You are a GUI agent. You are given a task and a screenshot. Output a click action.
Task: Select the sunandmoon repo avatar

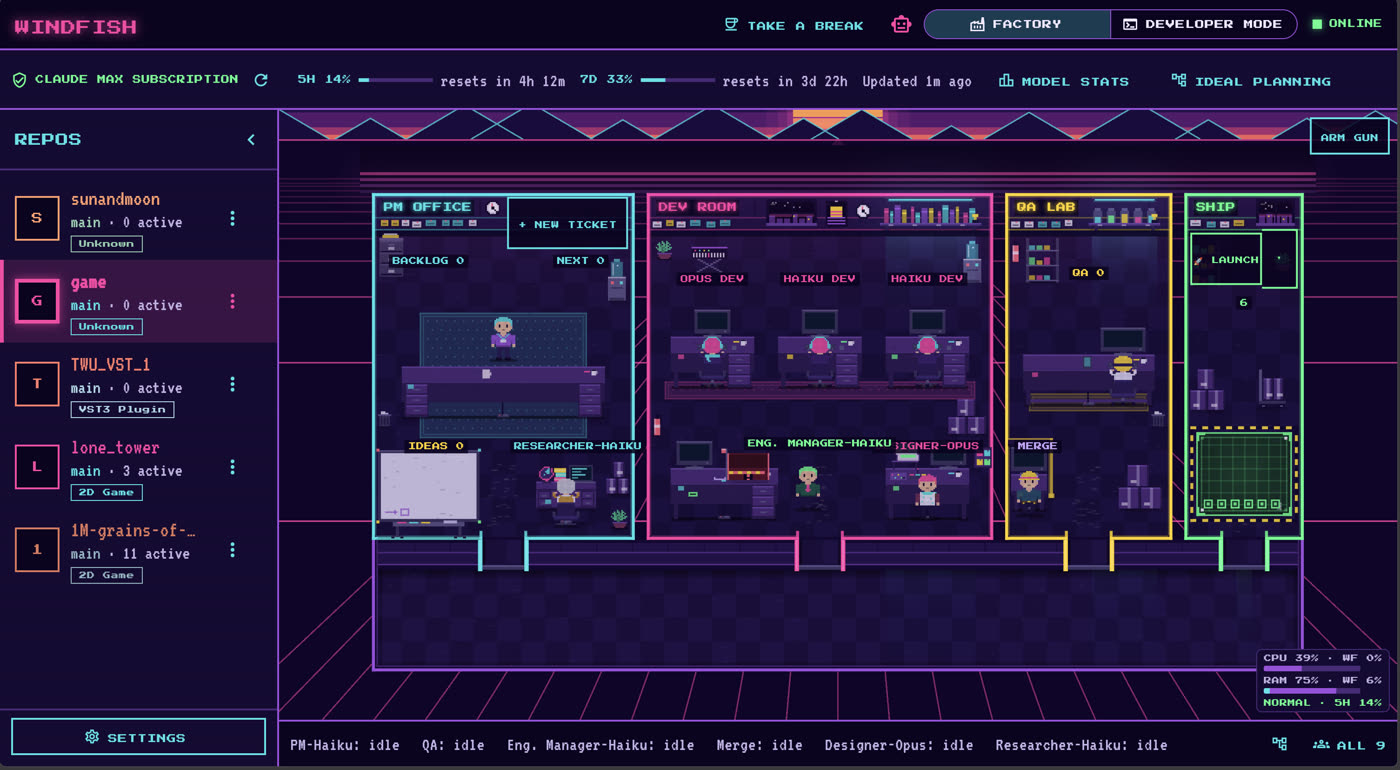pos(37,218)
